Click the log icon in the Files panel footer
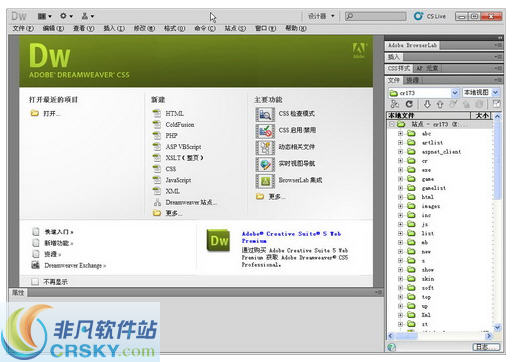Viewport: 514px width, 362px height. pyautogui.click(x=392, y=347)
